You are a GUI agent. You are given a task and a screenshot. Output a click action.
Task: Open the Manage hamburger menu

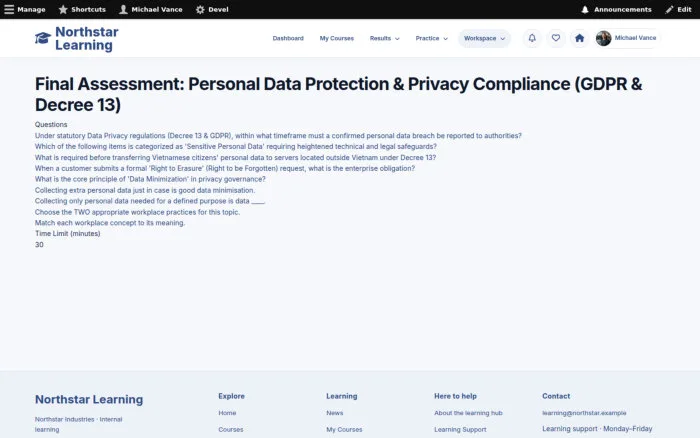pyautogui.click(x=25, y=9)
